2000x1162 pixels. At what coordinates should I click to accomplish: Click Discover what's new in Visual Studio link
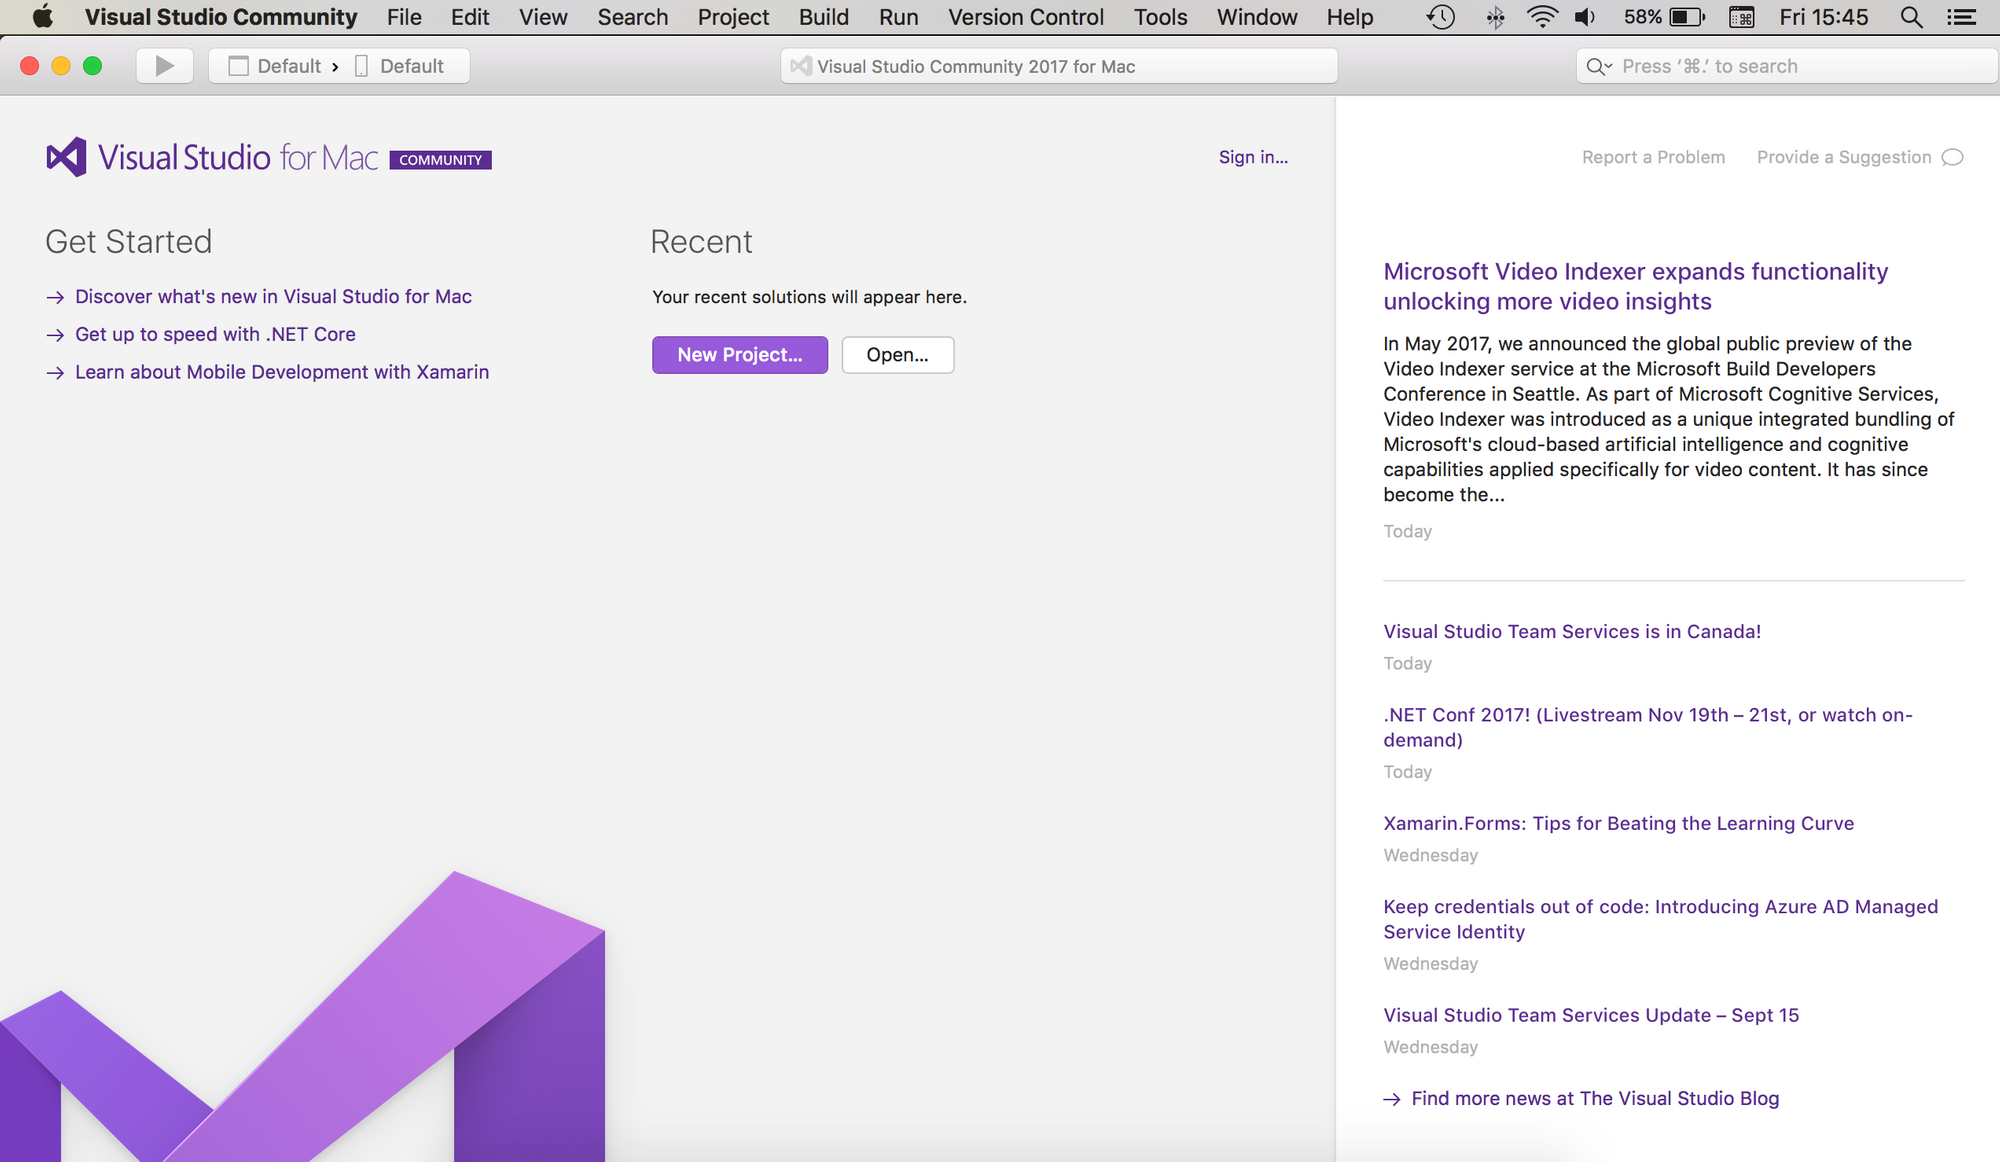tap(274, 296)
